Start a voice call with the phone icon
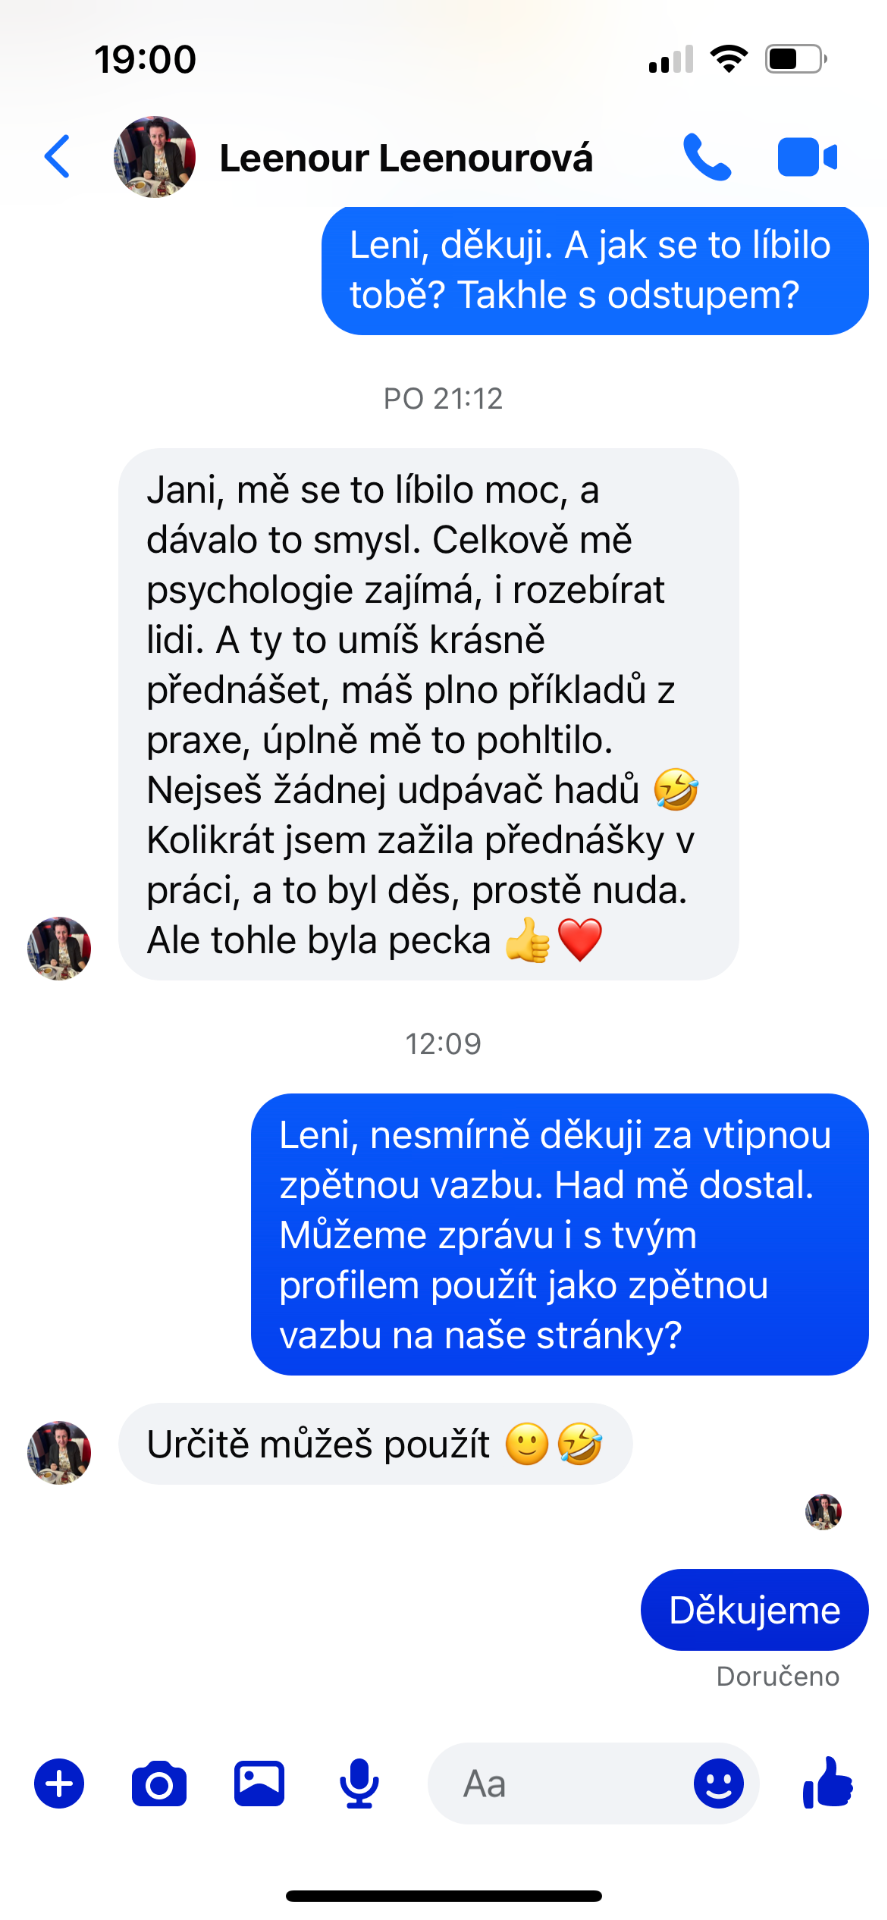887x1920 pixels. coord(707,157)
